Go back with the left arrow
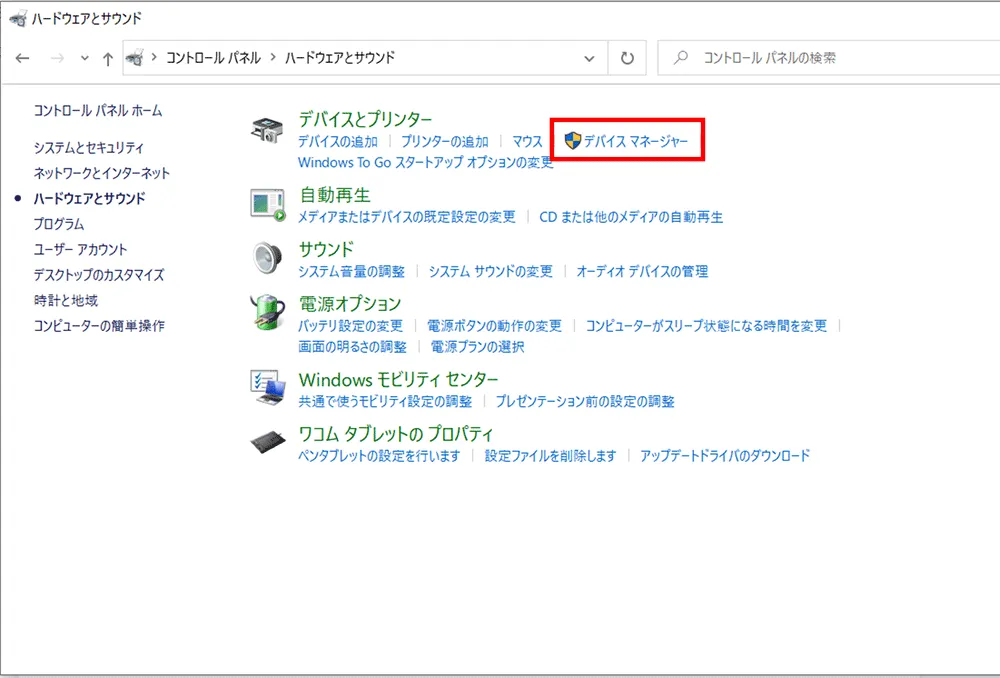This screenshot has width=1000, height=678. [22, 58]
